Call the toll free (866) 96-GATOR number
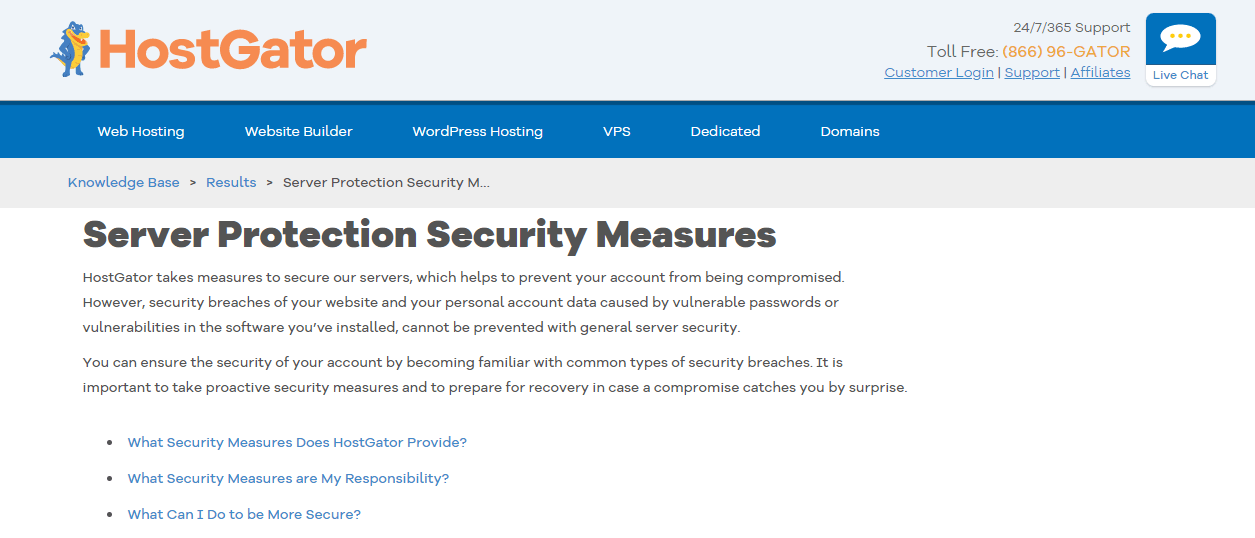The width and height of the screenshot is (1255, 538). [1066, 52]
